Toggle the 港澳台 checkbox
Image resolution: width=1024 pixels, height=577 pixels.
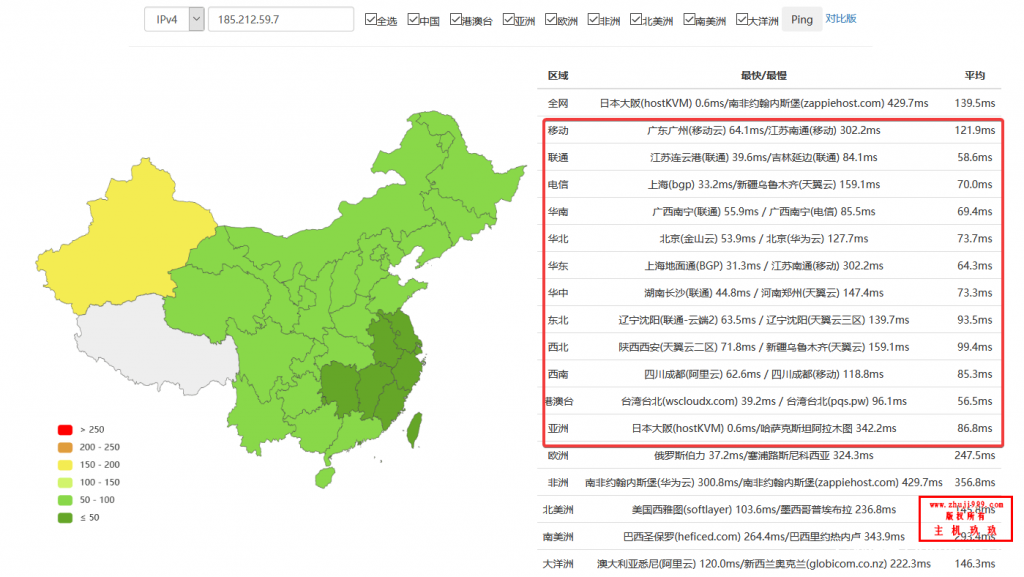(x=456, y=19)
